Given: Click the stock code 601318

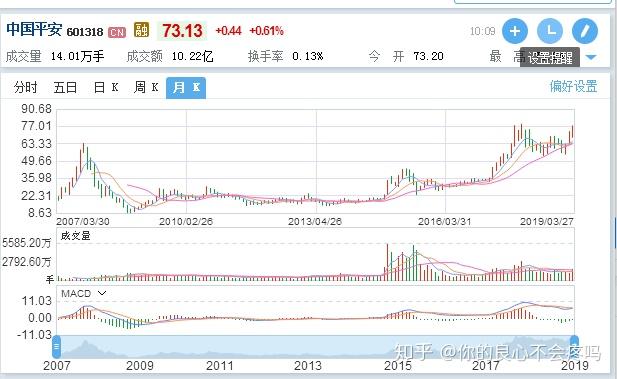Looking at the screenshot, I should coord(85,32).
